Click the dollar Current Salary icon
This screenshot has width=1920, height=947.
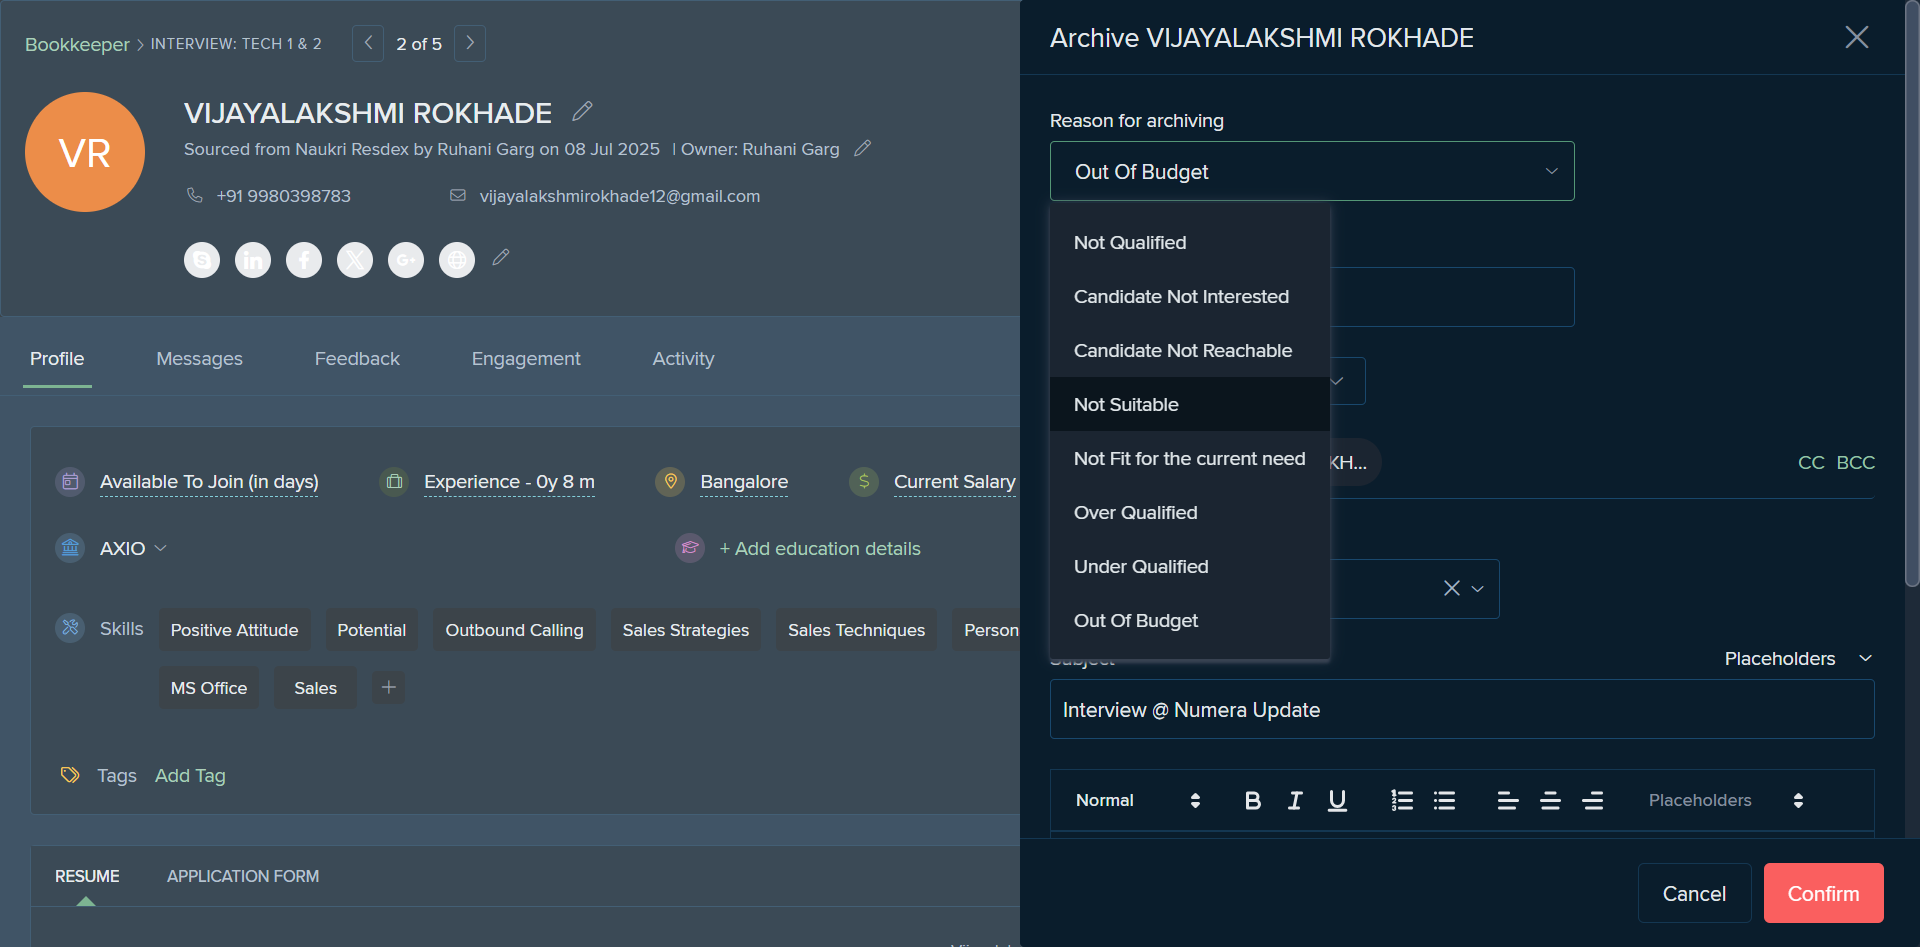tap(864, 482)
